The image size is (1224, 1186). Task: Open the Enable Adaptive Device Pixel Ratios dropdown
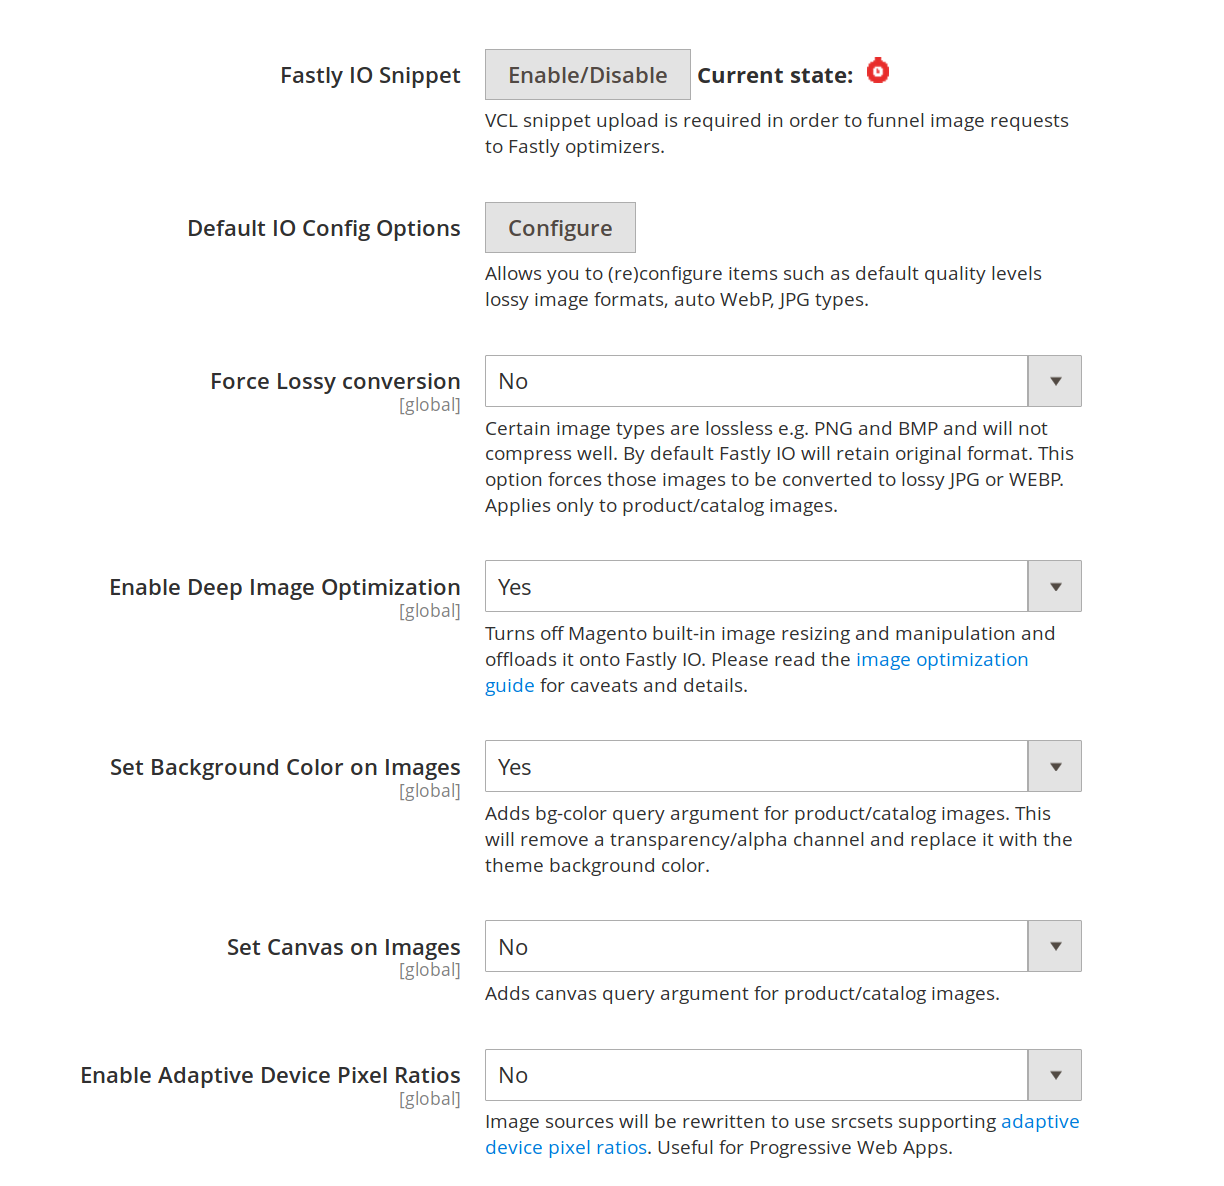pyautogui.click(x=756, y=1075)
